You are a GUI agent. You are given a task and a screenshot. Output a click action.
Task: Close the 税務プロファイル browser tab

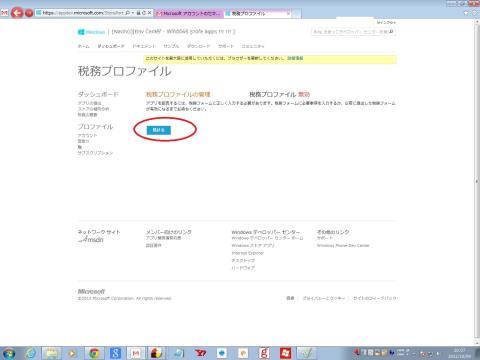click(288, 13)
